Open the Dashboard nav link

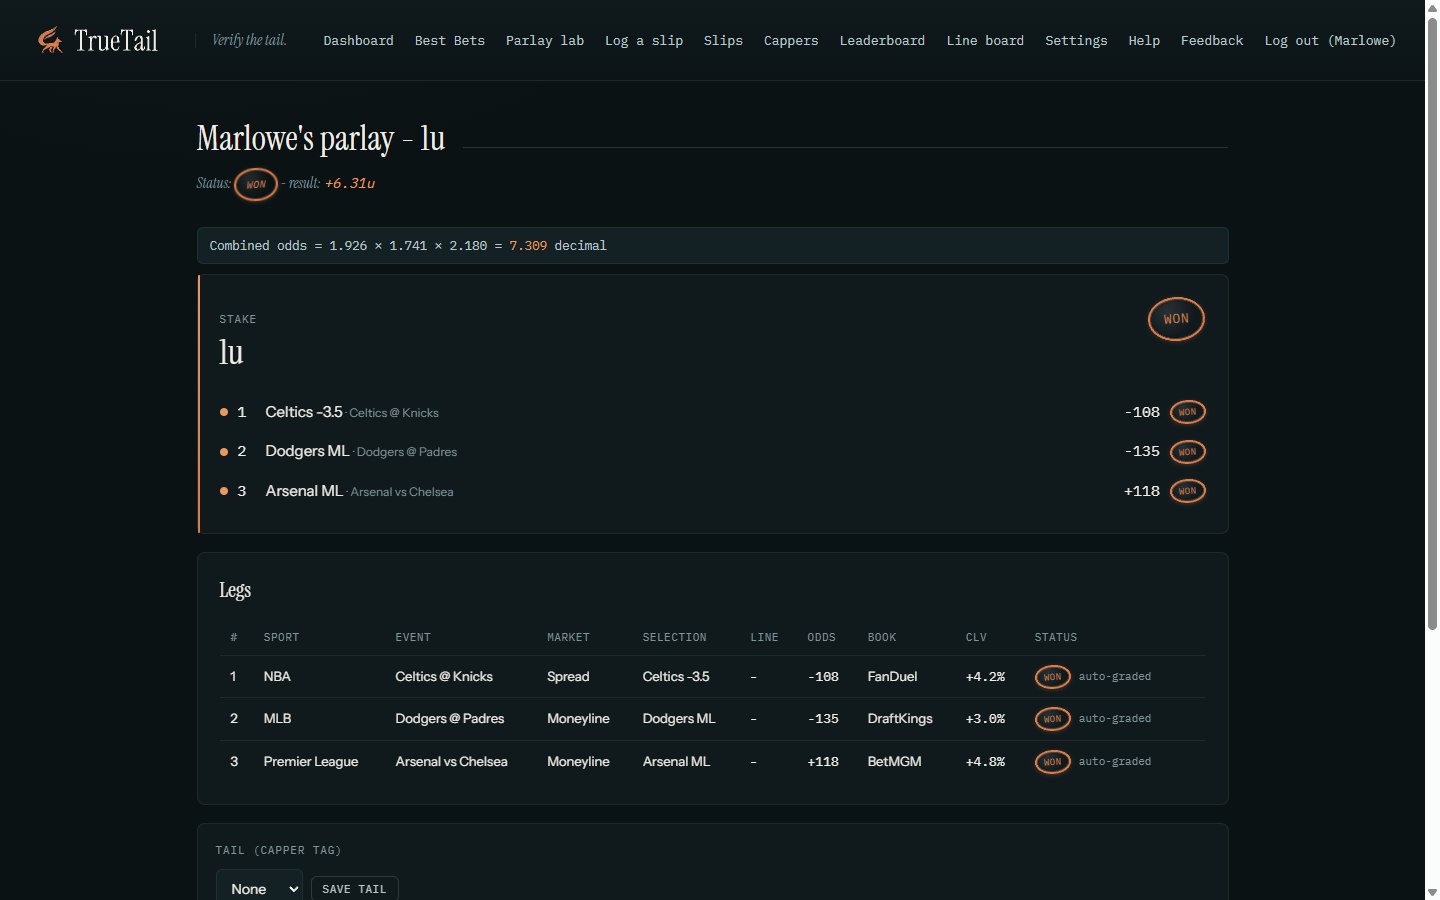pos(358,41)
